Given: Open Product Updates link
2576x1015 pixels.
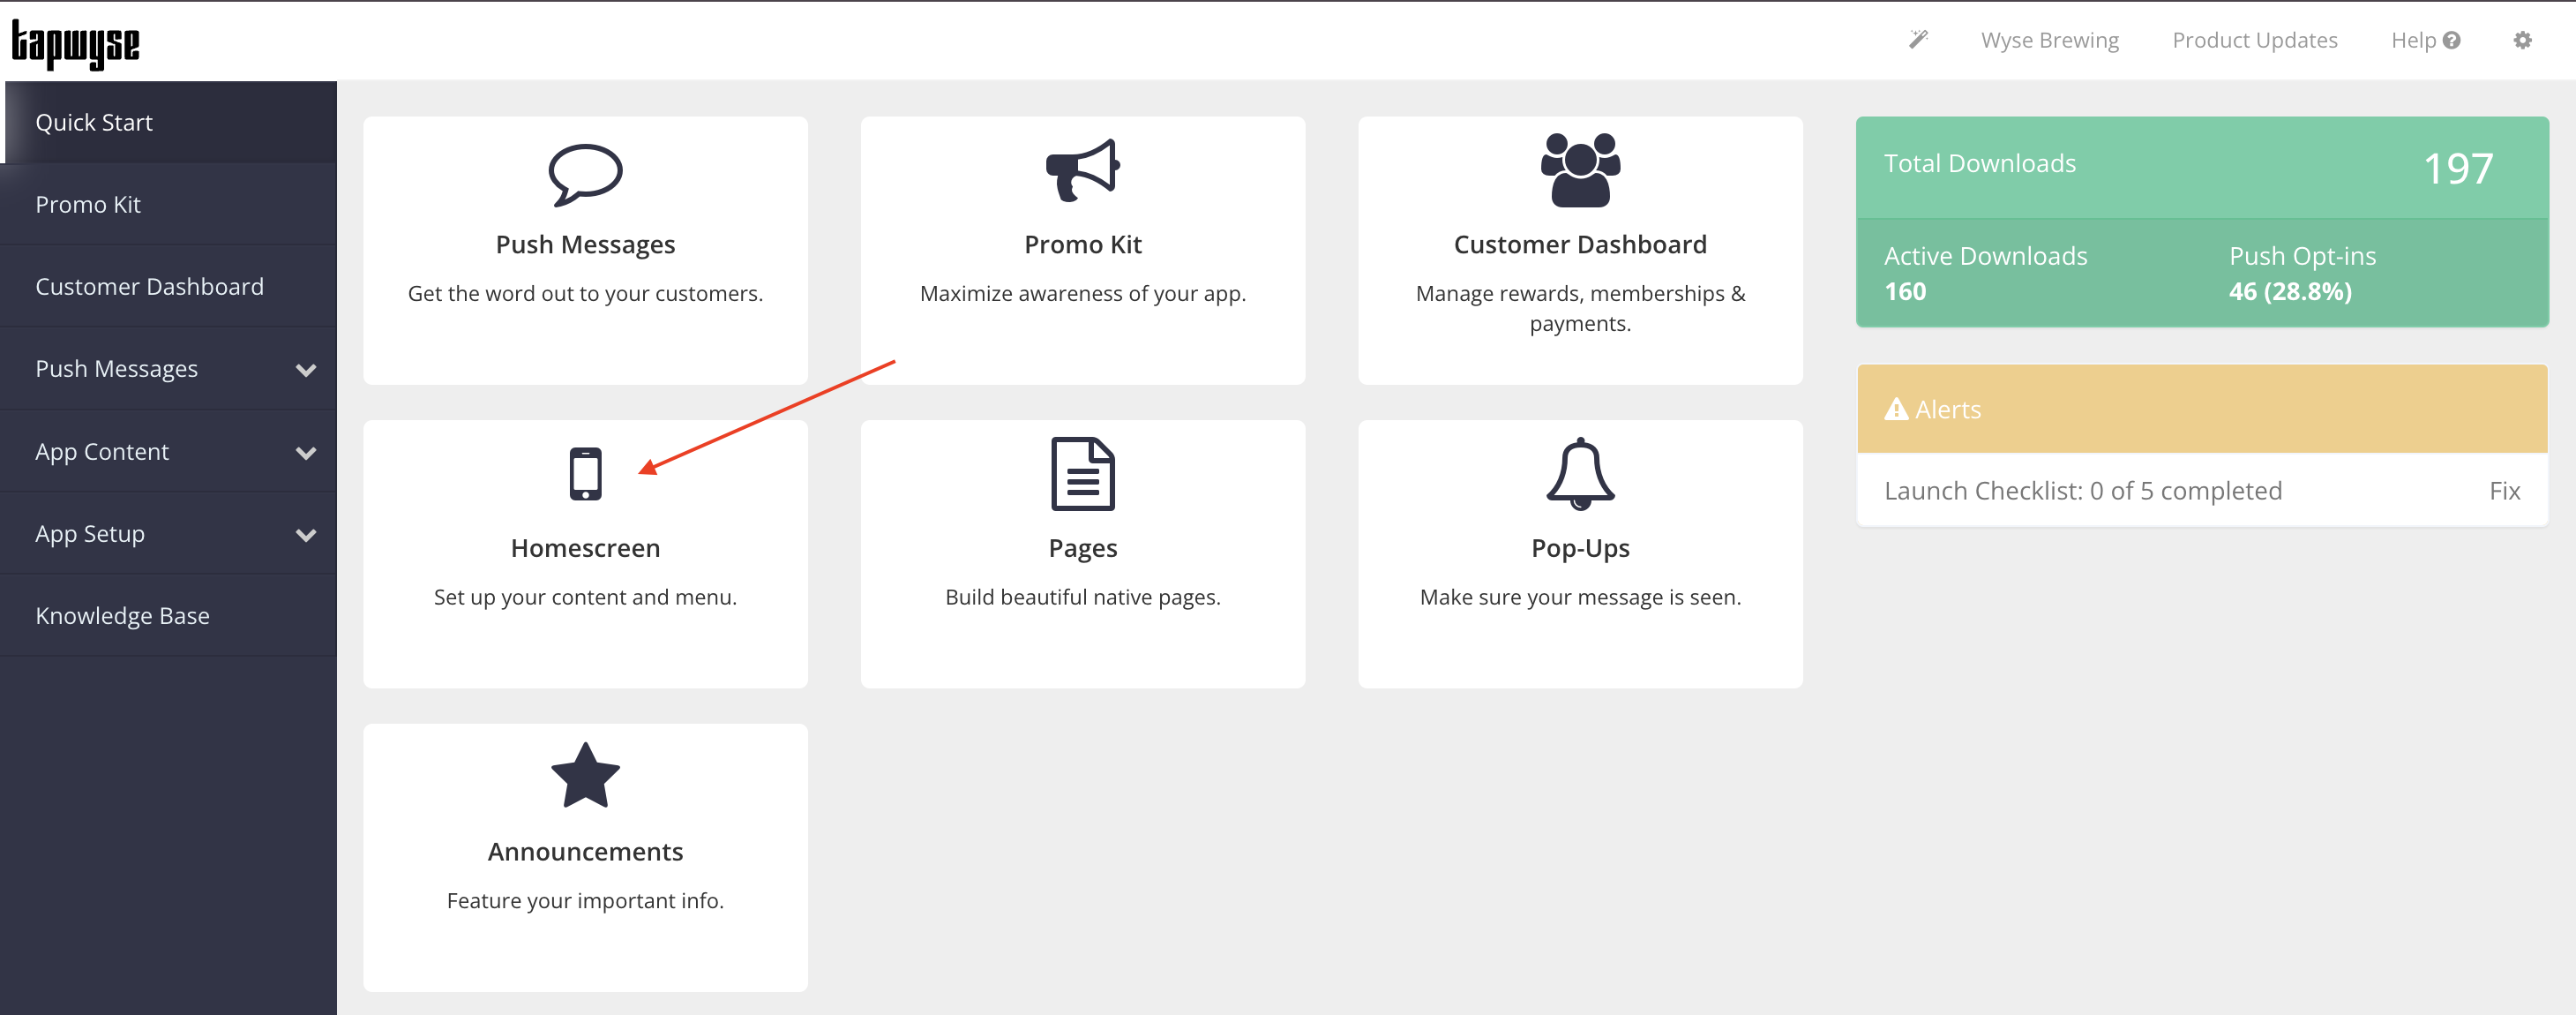Looking at the screenshot, I should click(x=2254, y=40).
